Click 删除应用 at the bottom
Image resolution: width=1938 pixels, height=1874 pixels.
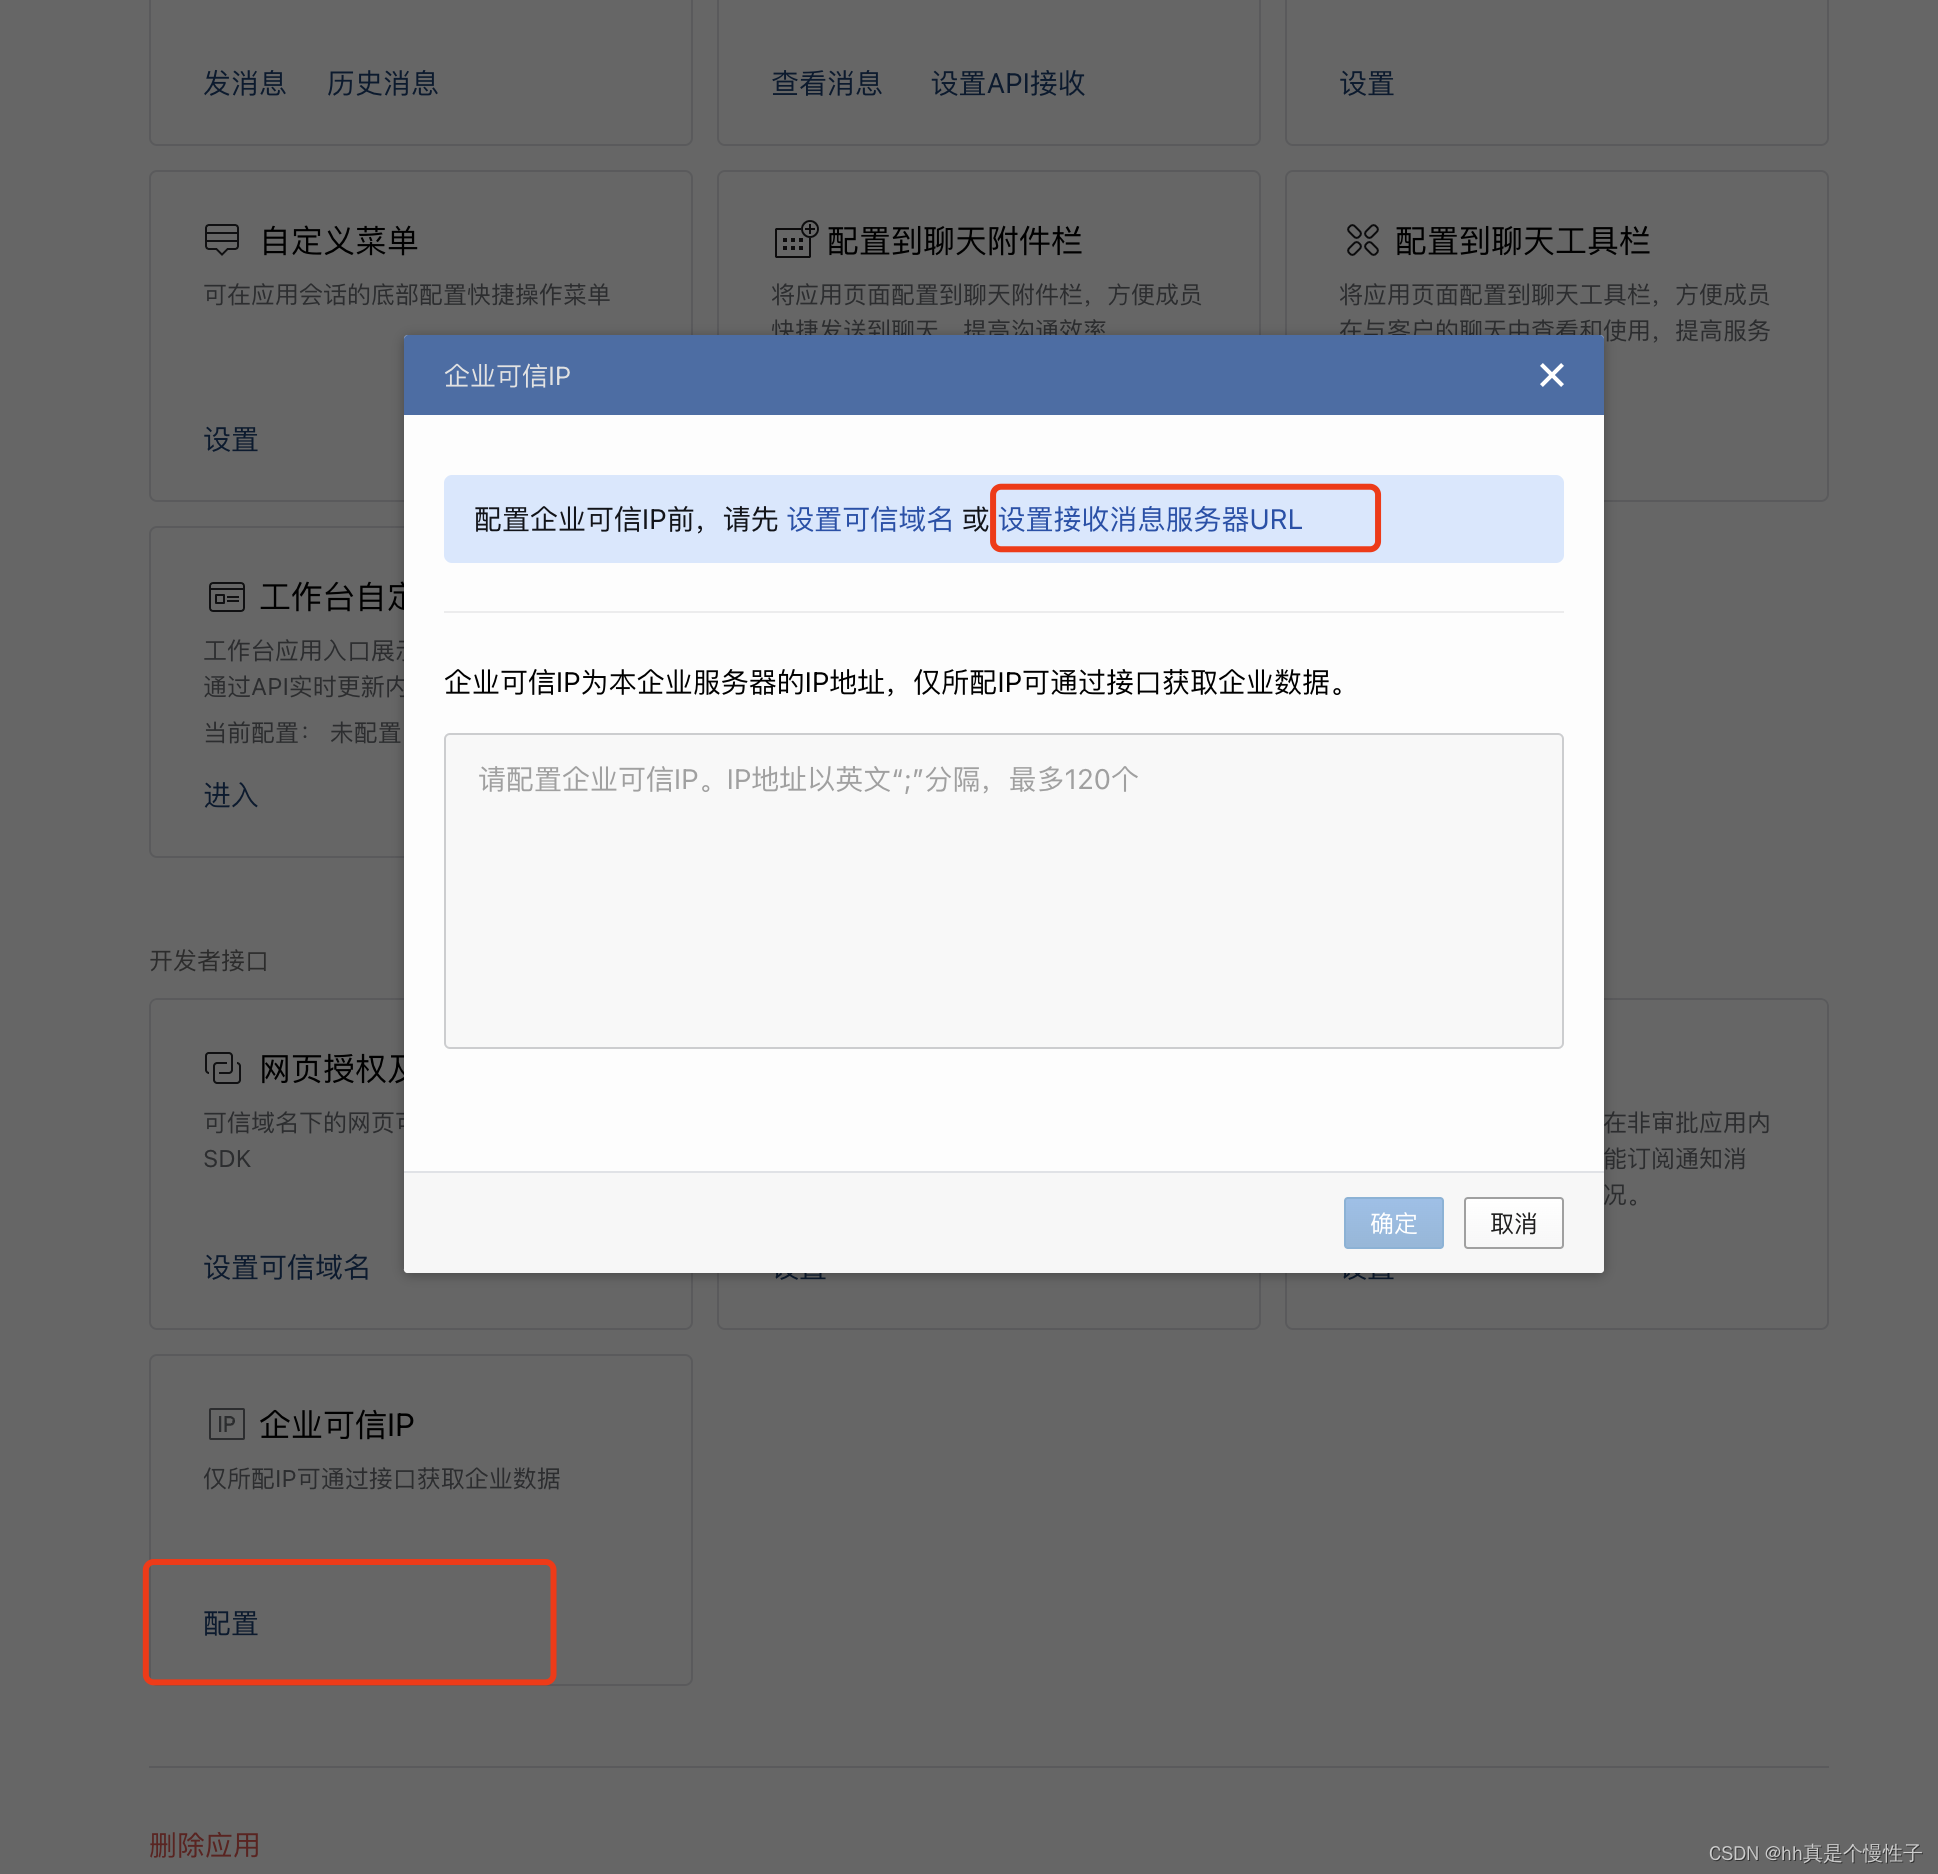click(204, 1845)
